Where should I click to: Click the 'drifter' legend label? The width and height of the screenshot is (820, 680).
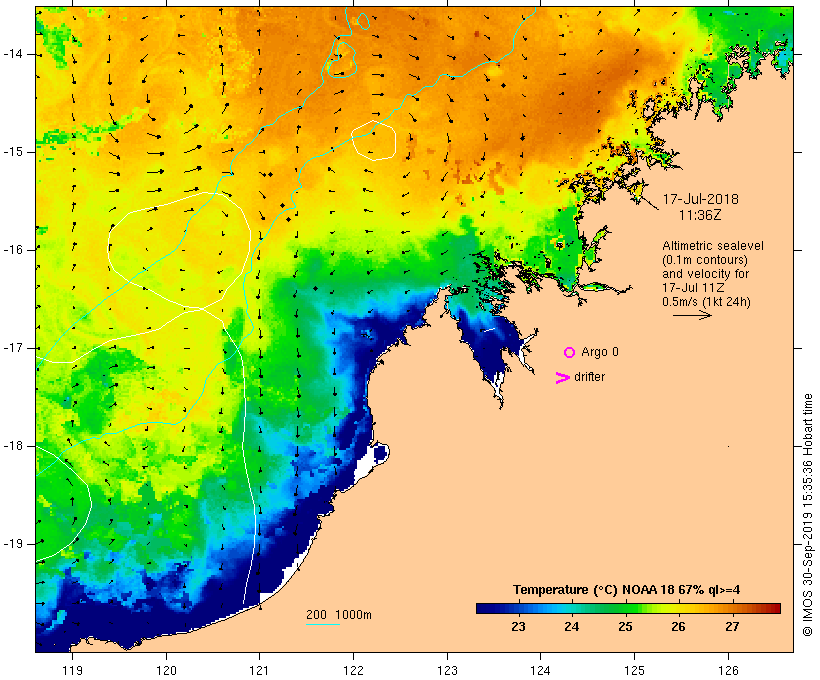(x=589, y=377)
